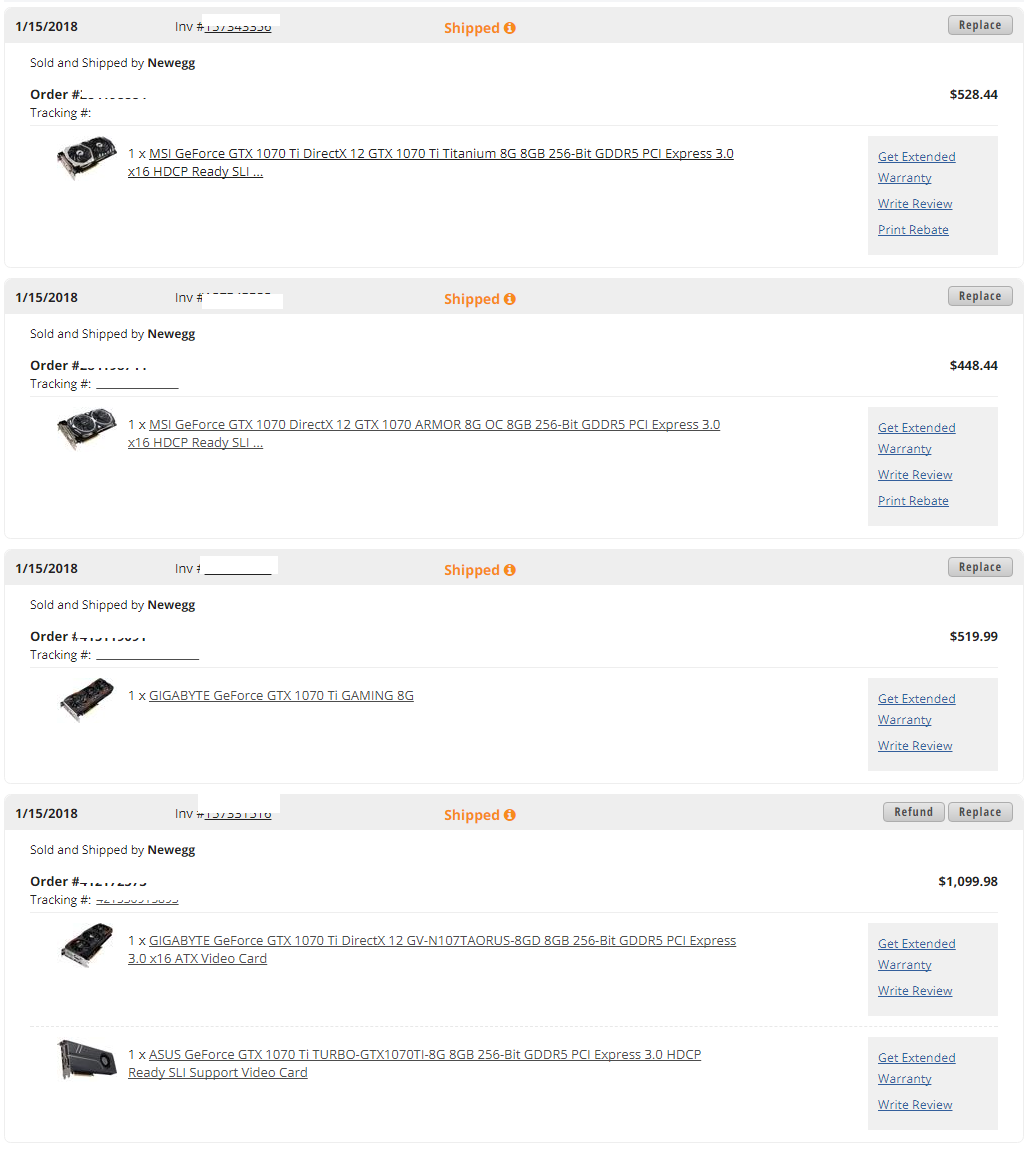The image size is (1029, 1151).
Task: Click the info icon beside first Shipped status
Action: coord(509,28)
